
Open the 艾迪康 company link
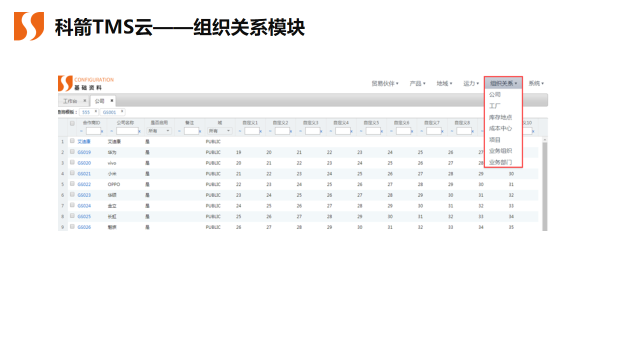click(x=84, y=141)
